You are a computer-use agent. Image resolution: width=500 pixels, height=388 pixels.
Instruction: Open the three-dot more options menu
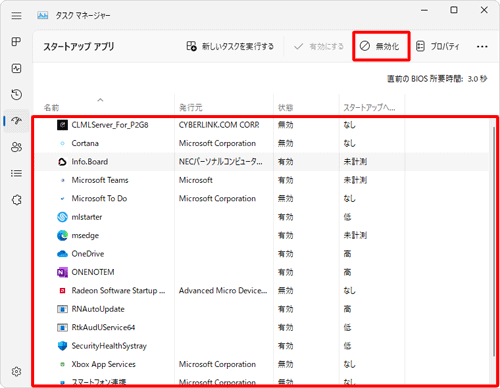pyautogui.click(x=482, y=47)
